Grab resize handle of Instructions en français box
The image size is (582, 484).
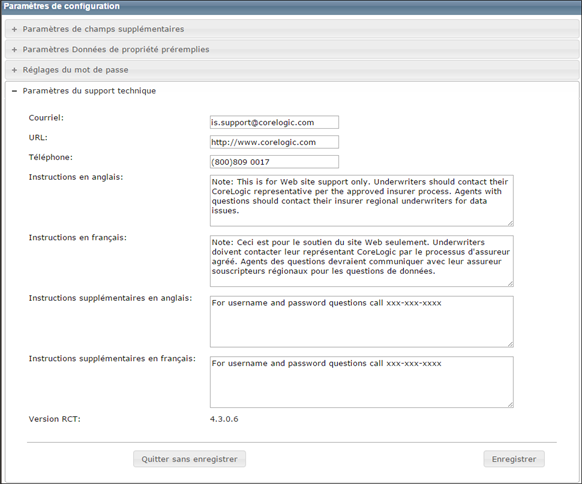[511, 284]
